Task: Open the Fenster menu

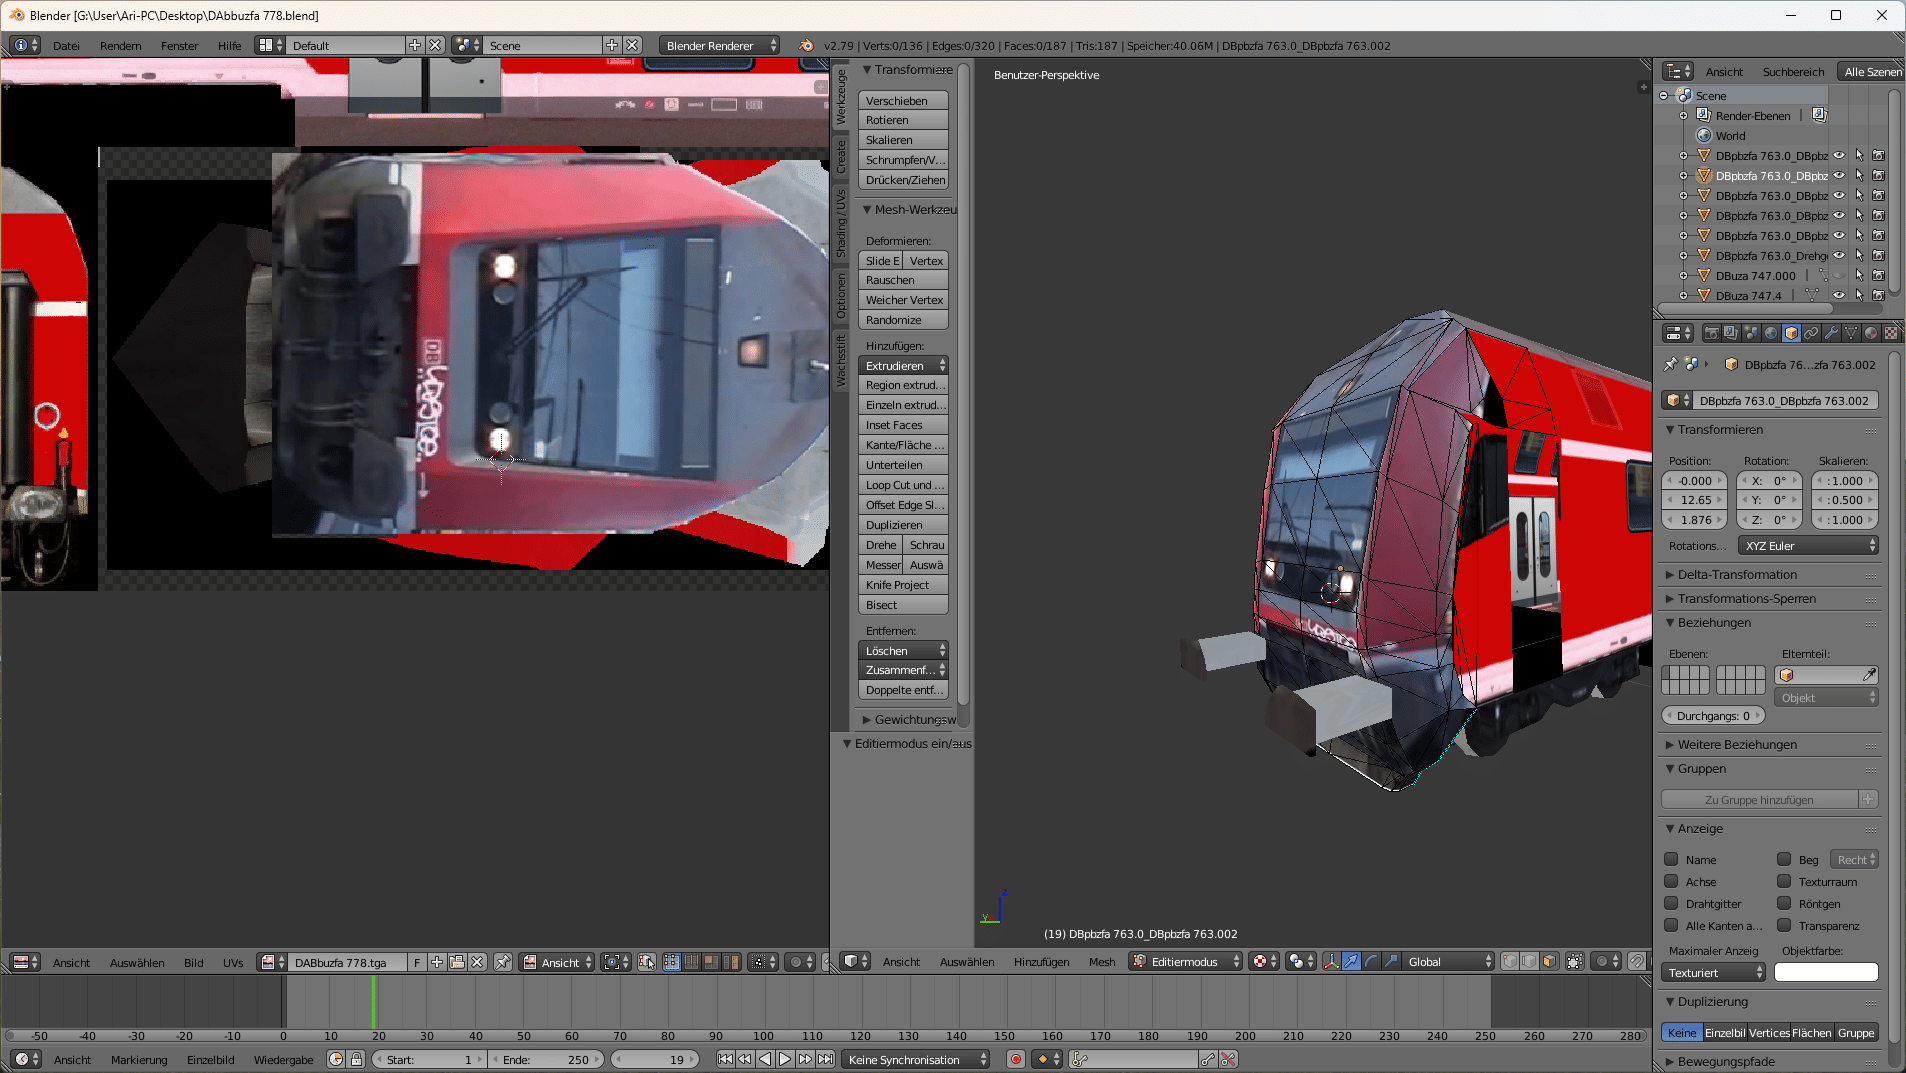Action: (x=179, y=46)
